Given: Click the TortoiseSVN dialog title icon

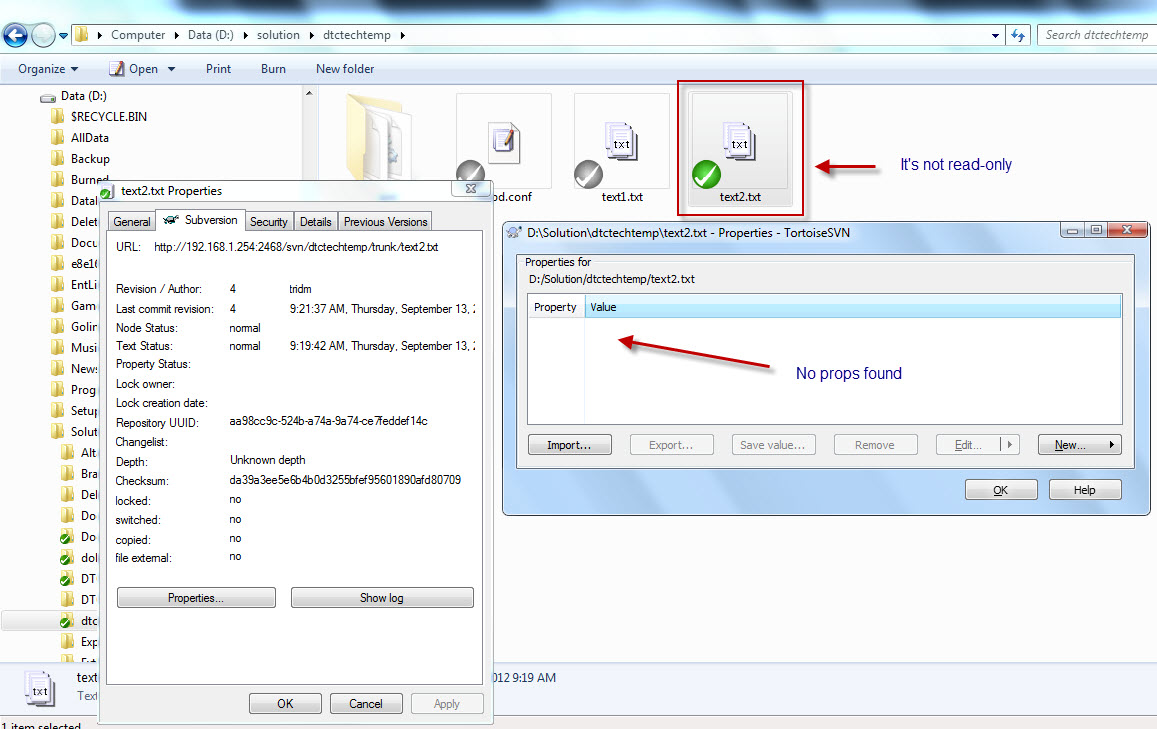Looking at the screenshot, I should tap(514, 232).
